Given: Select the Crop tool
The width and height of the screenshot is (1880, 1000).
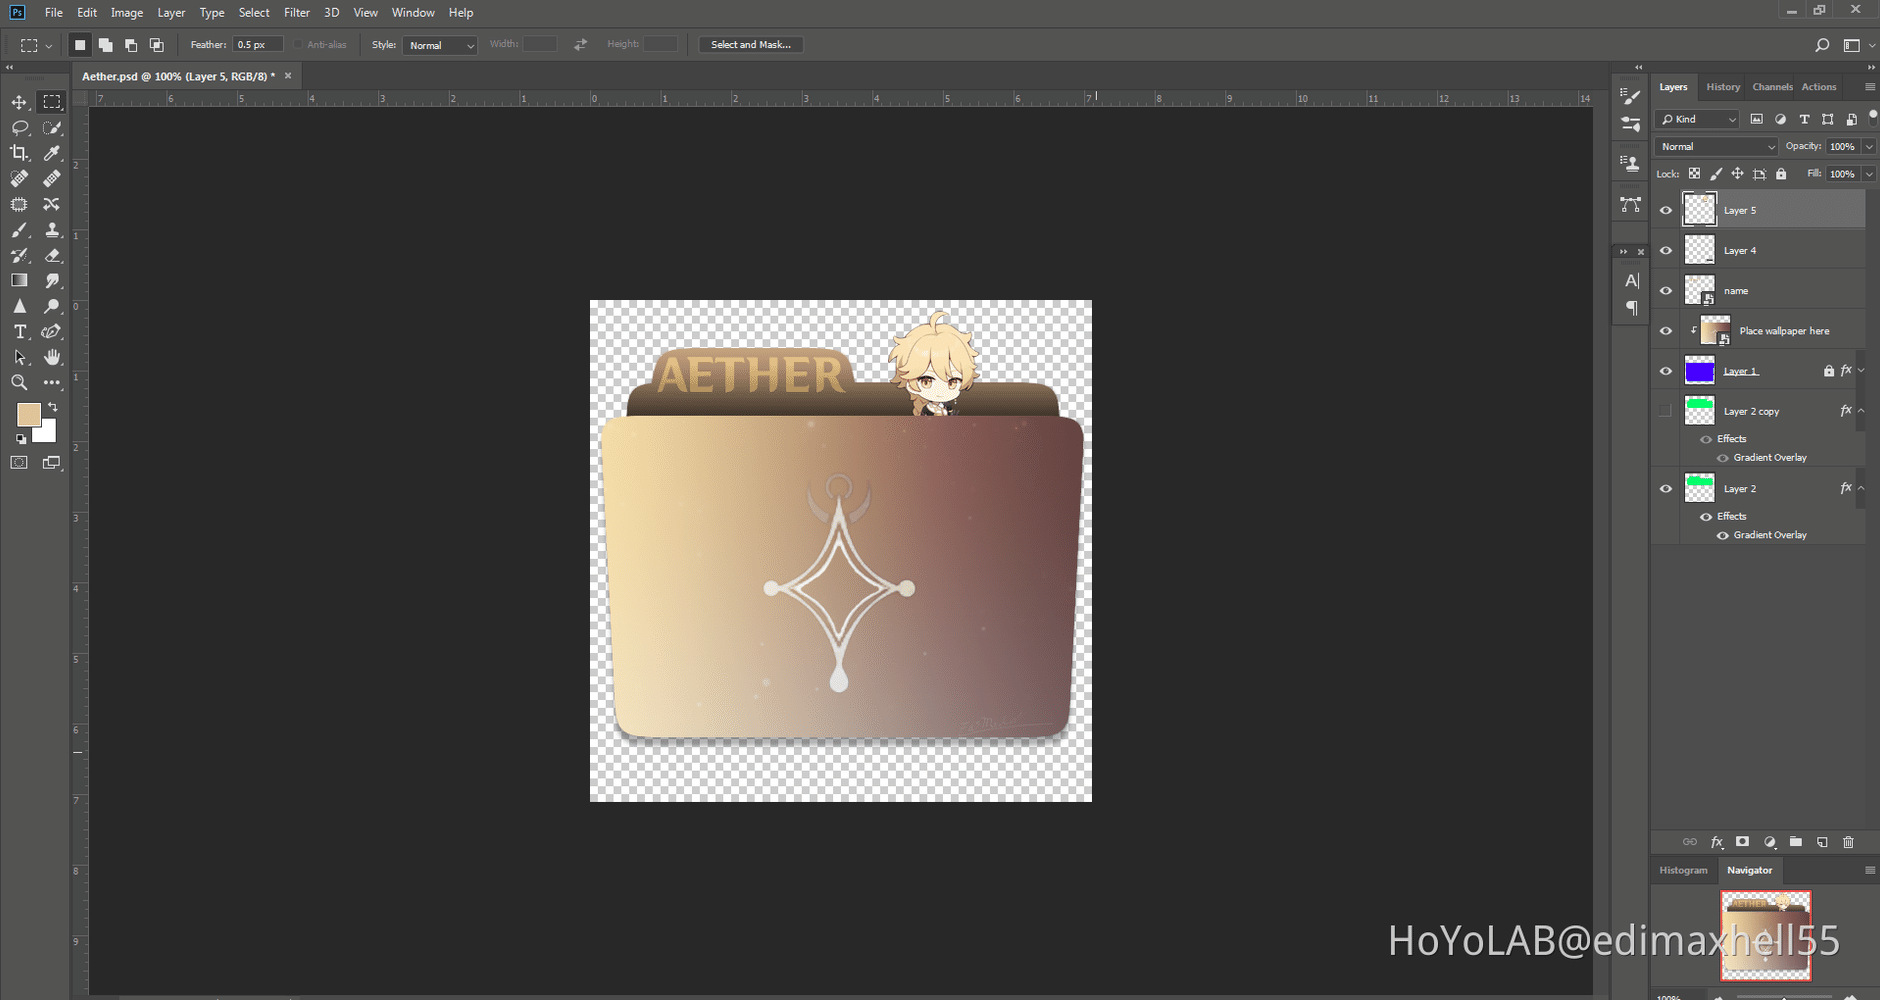Looking at the screenshot, I should tap(19, 153).
